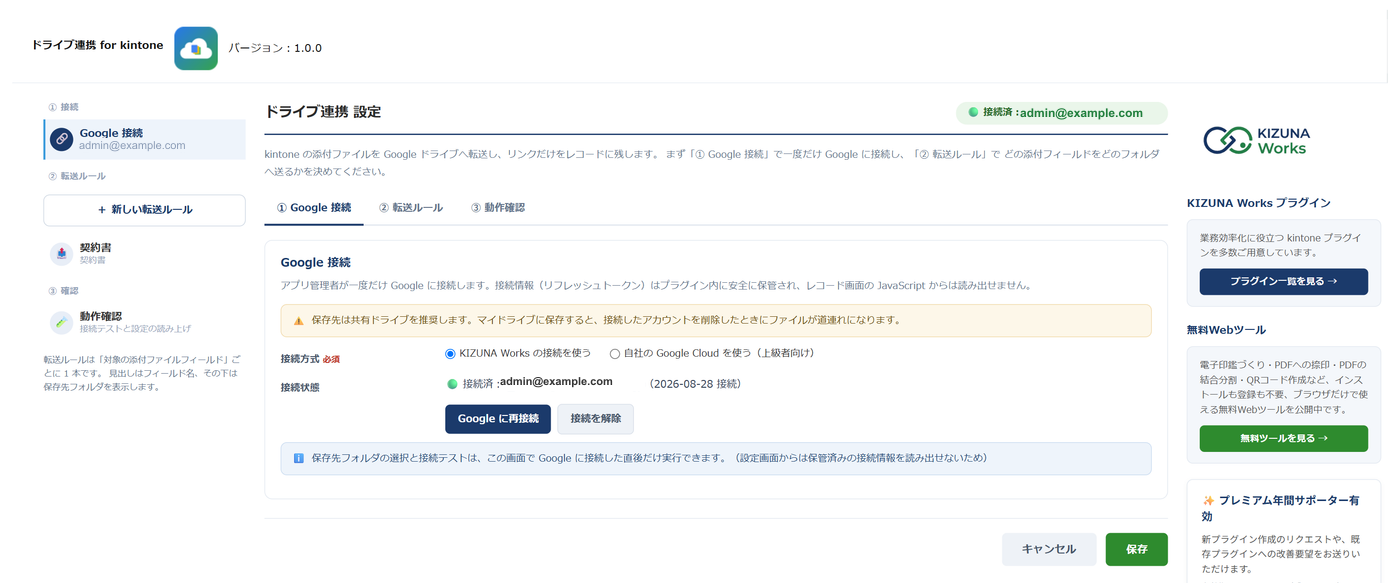The height and width of the screenshot is (583, 1400).
Task: Click the ドライブ連携 for kintone title
Action: click(97, 45)
